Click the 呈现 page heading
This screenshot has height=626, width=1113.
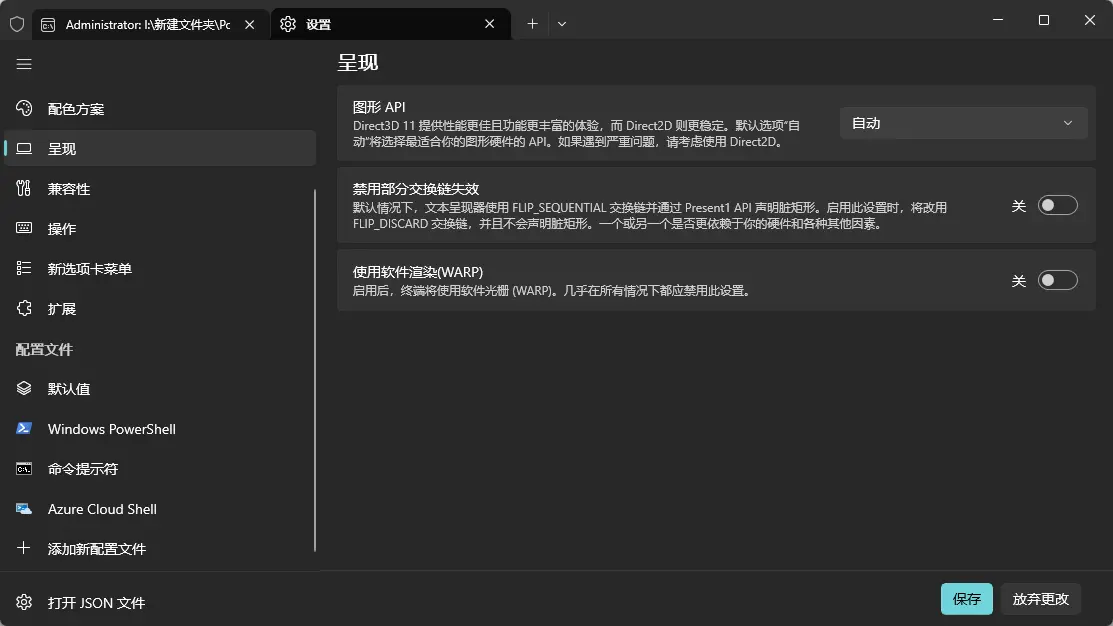pyautogui.click(x=358, y=62)
